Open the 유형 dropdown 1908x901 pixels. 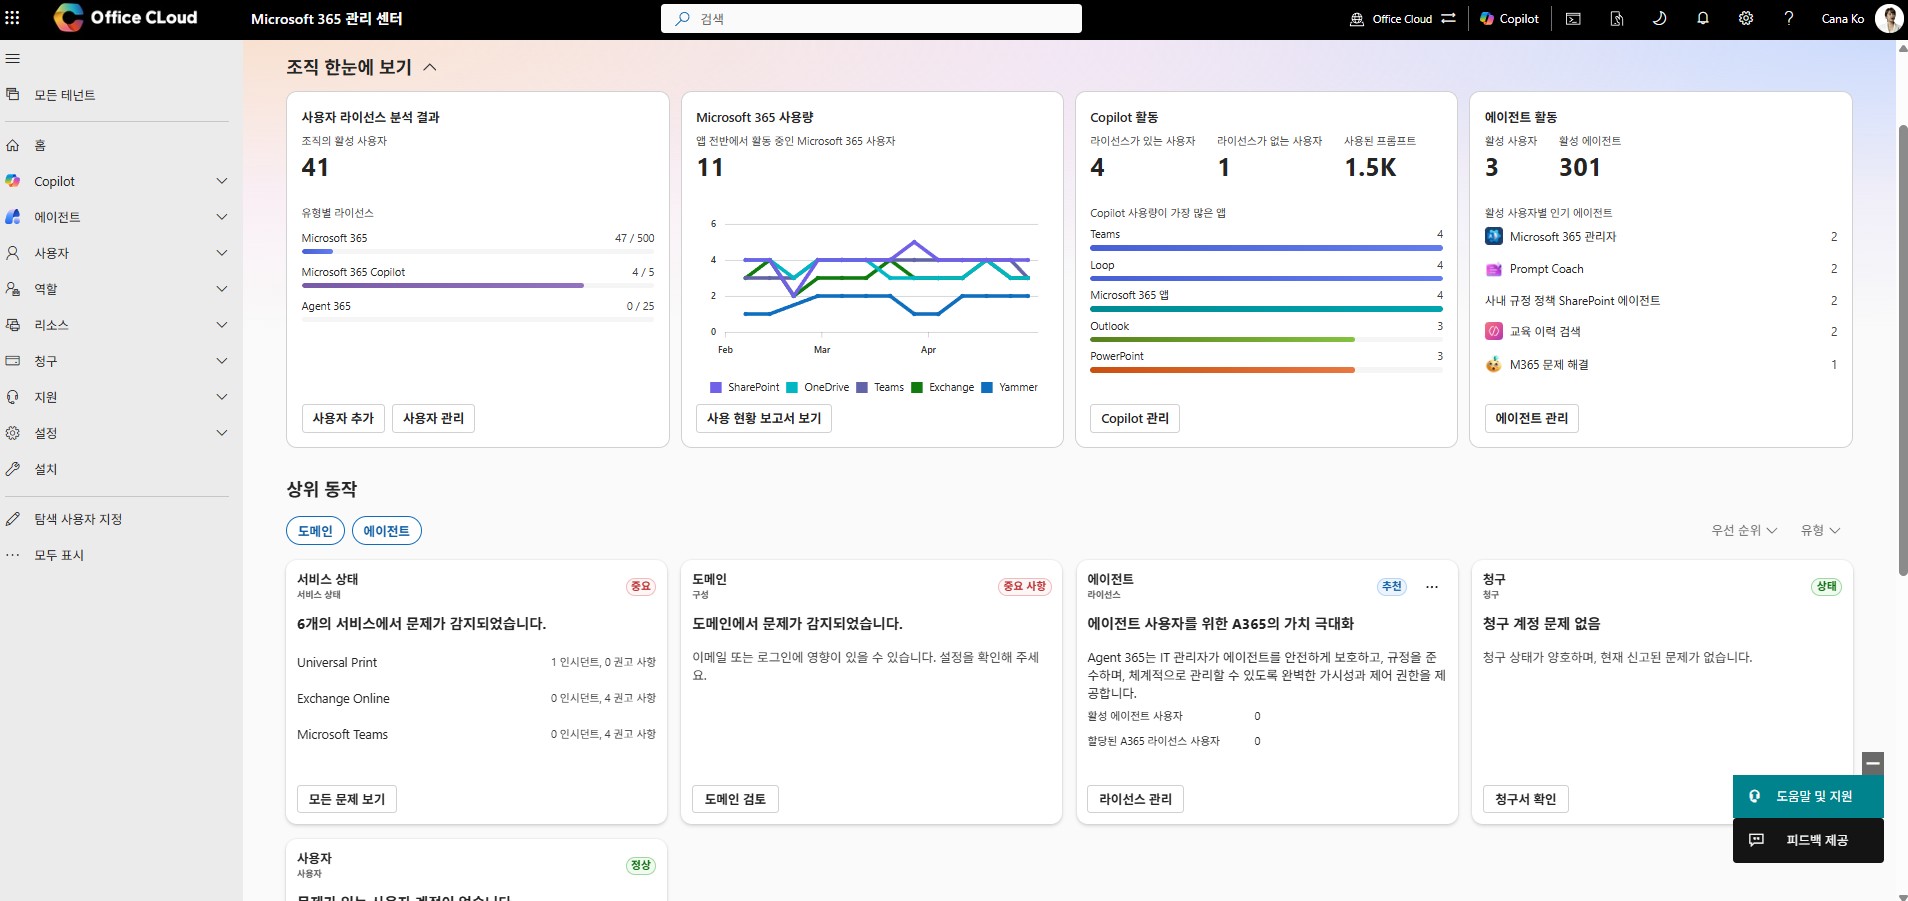point(1820,530)
